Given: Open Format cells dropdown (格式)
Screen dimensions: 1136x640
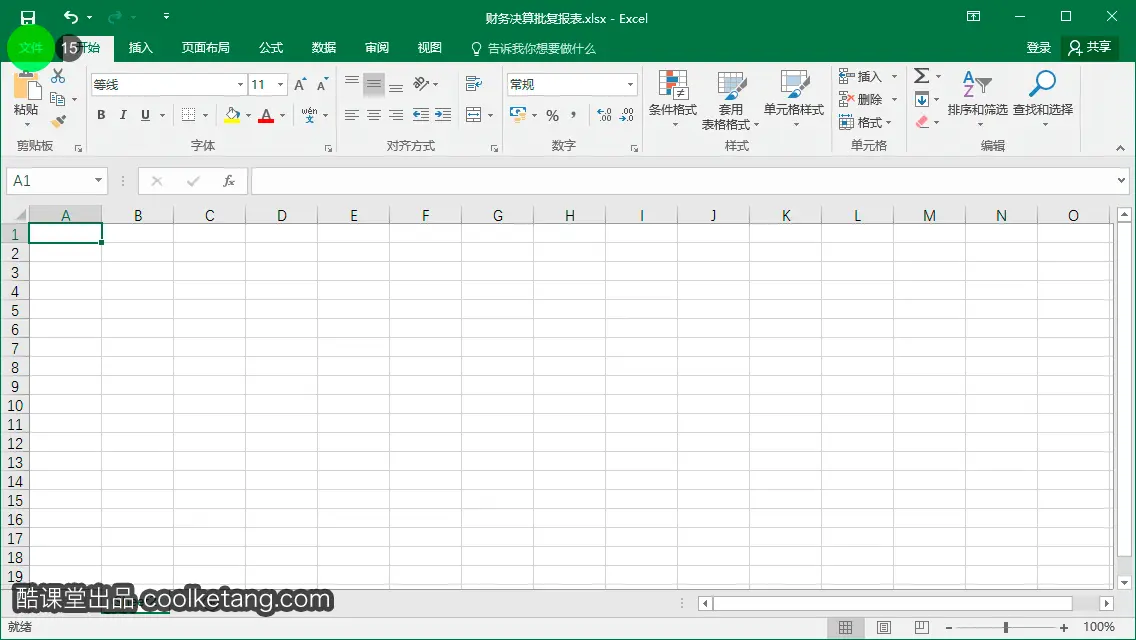Looking at the screenshot, I should 866,122.
